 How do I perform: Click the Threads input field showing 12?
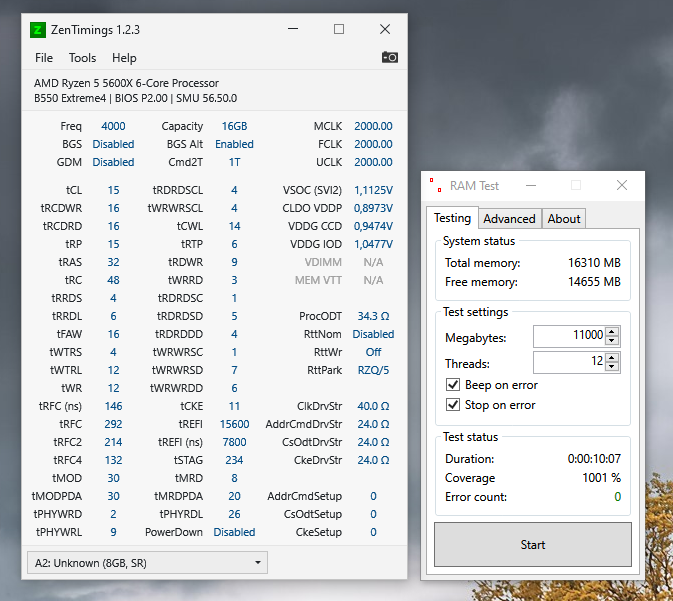pyautogui.click(x=569, y=362)
